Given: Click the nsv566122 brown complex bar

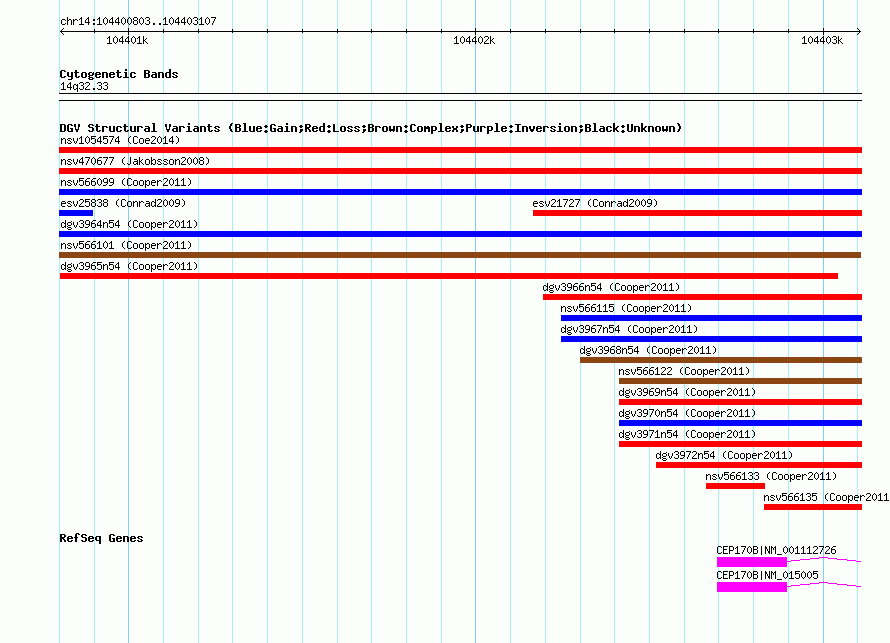Looking at the screenshot, I should (740, 381).
